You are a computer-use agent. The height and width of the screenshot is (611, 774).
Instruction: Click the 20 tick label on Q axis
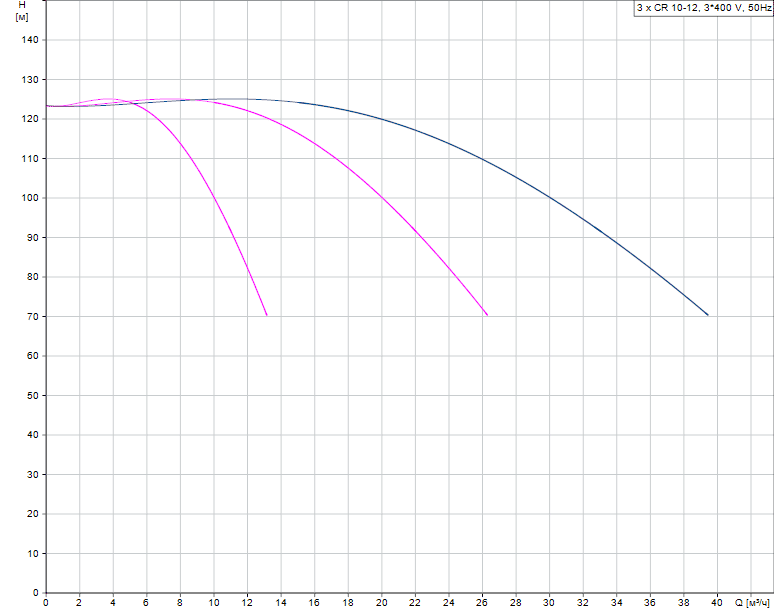(381, 602)
